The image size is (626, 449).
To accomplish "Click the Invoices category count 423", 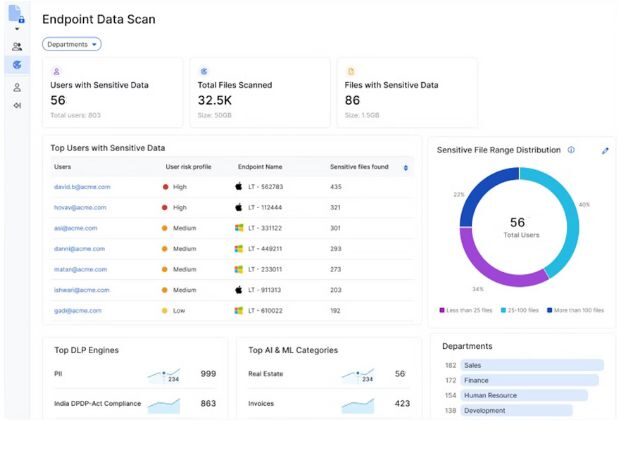I will [402, 404].
